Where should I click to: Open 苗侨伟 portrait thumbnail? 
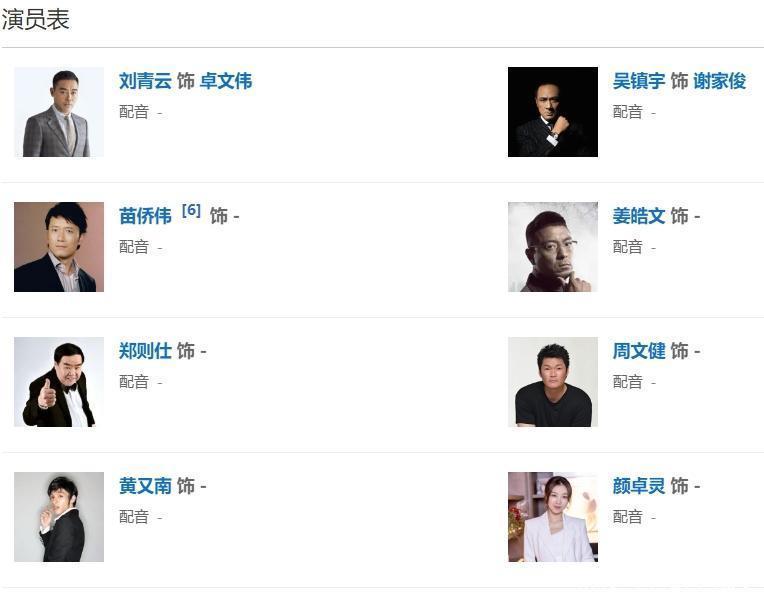(x=58, y=247)
